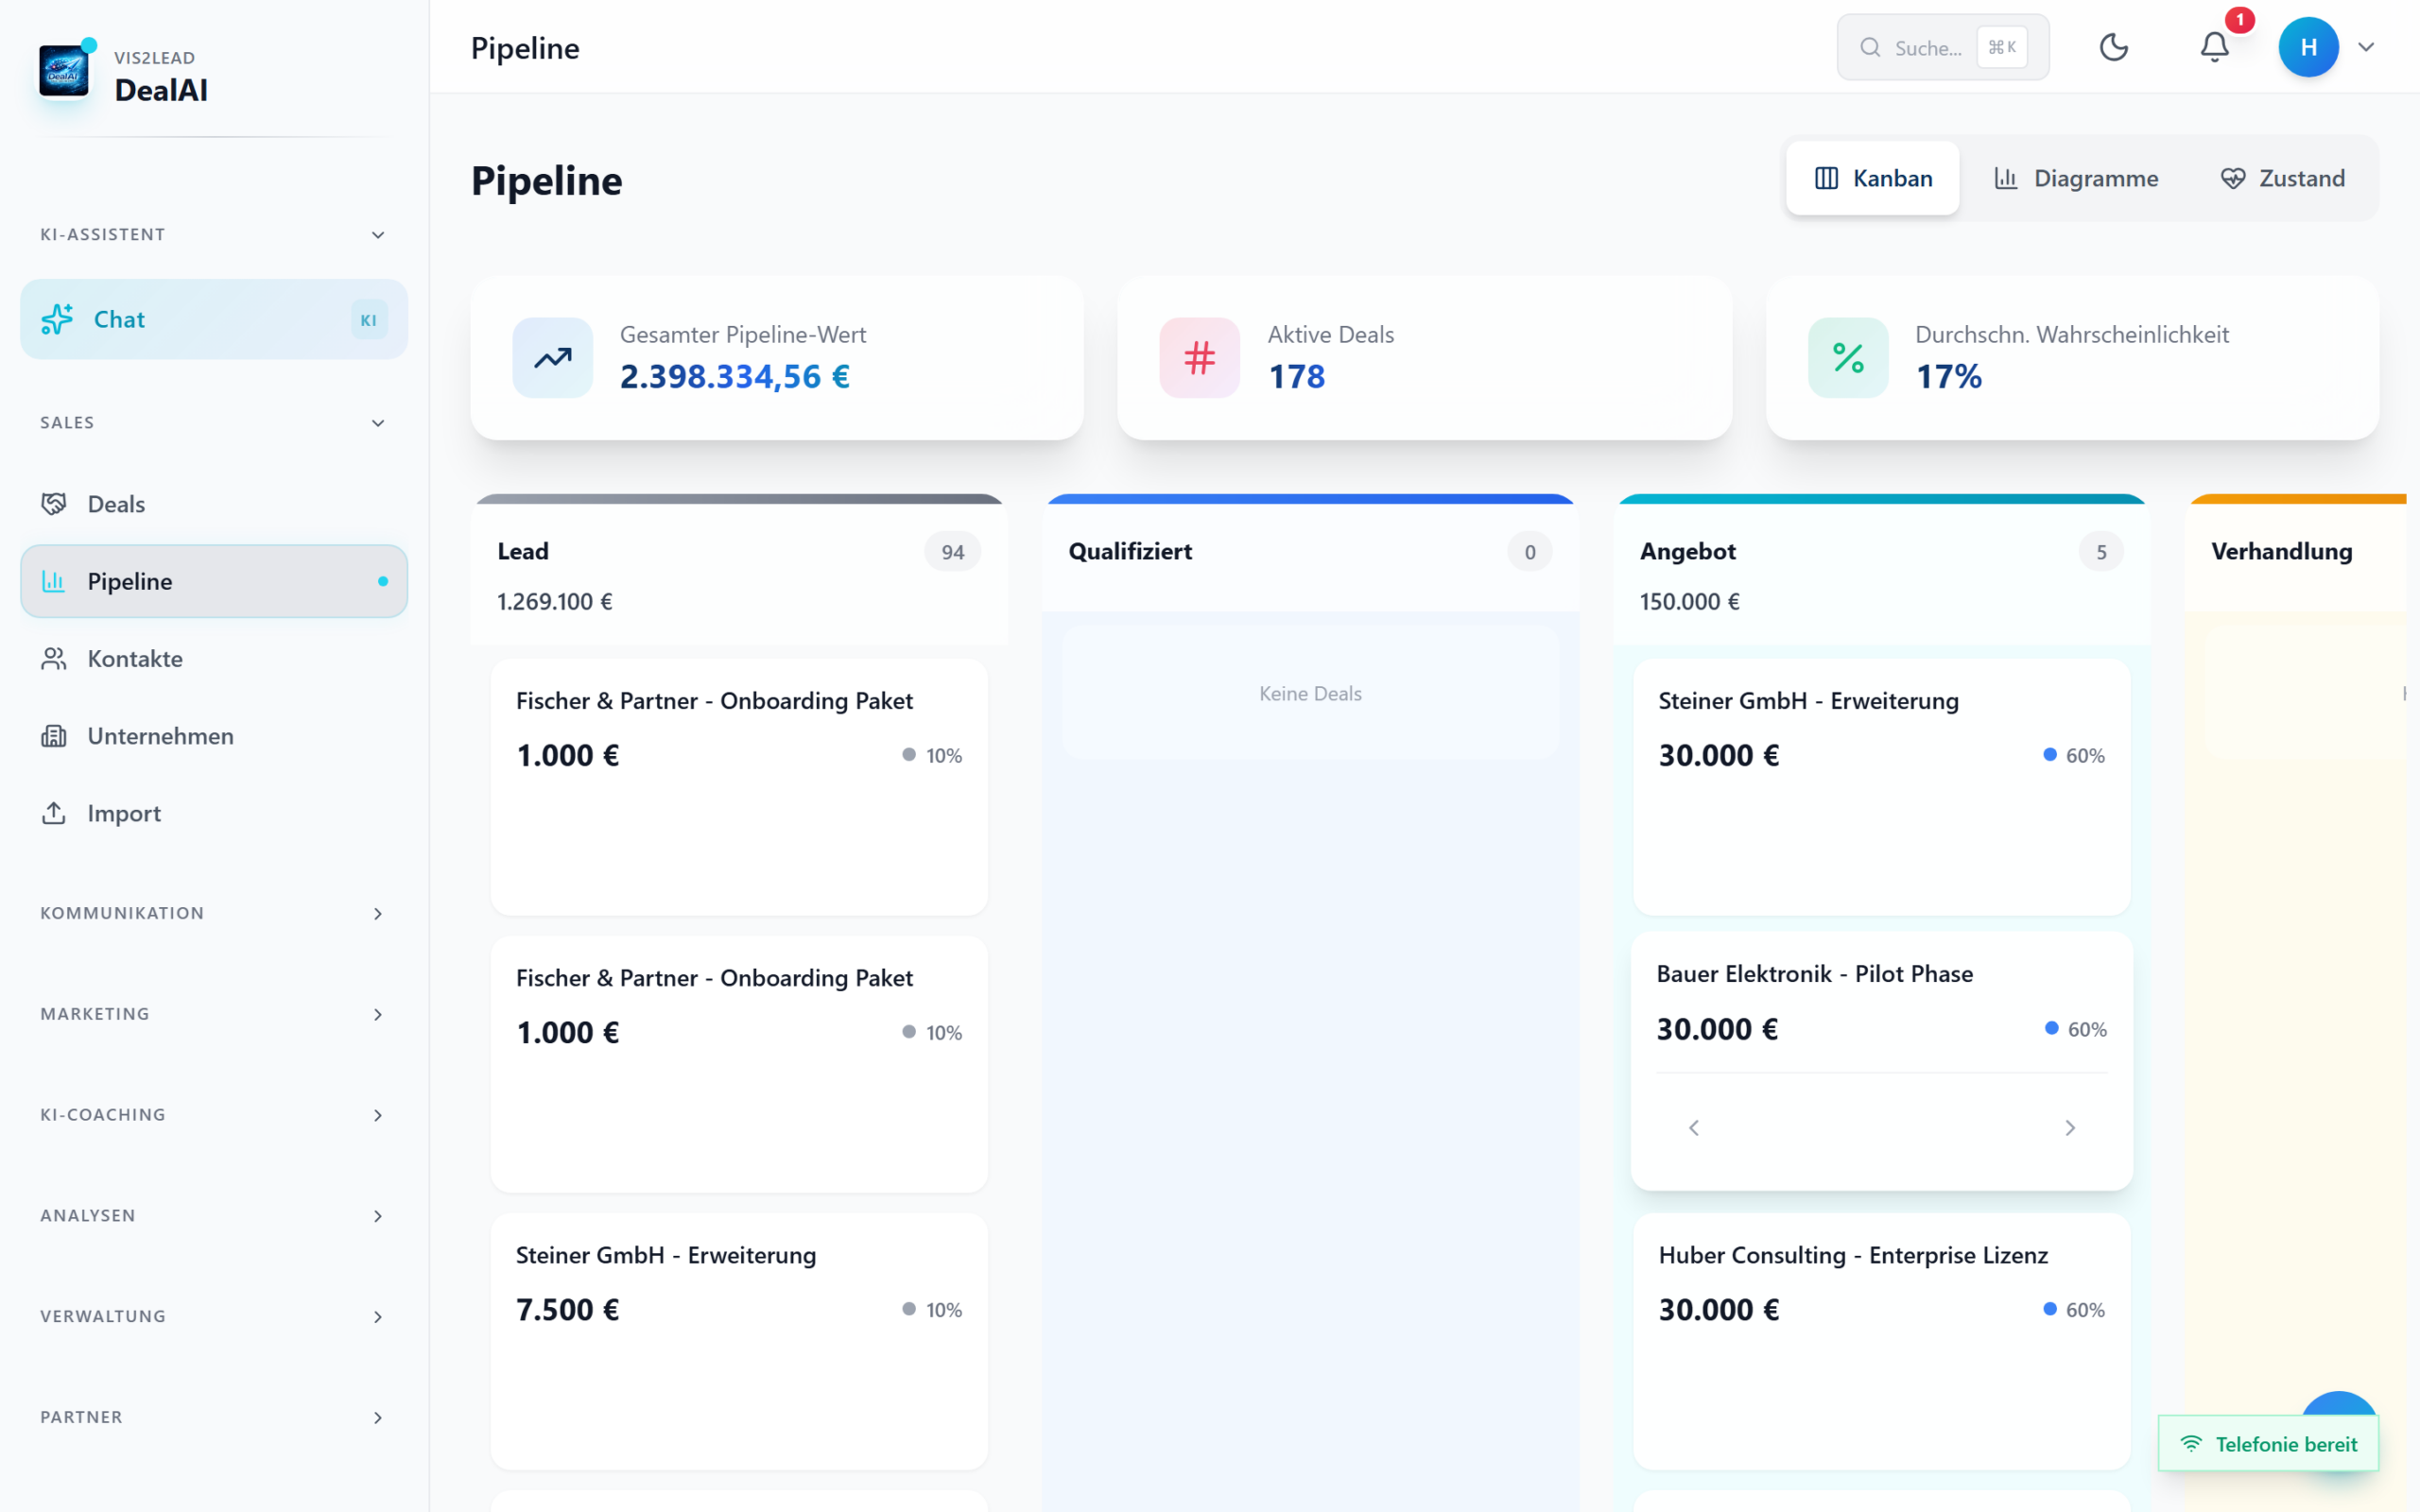Switch to the Zustand view

pyautogui.click(x=2283, y=178)
